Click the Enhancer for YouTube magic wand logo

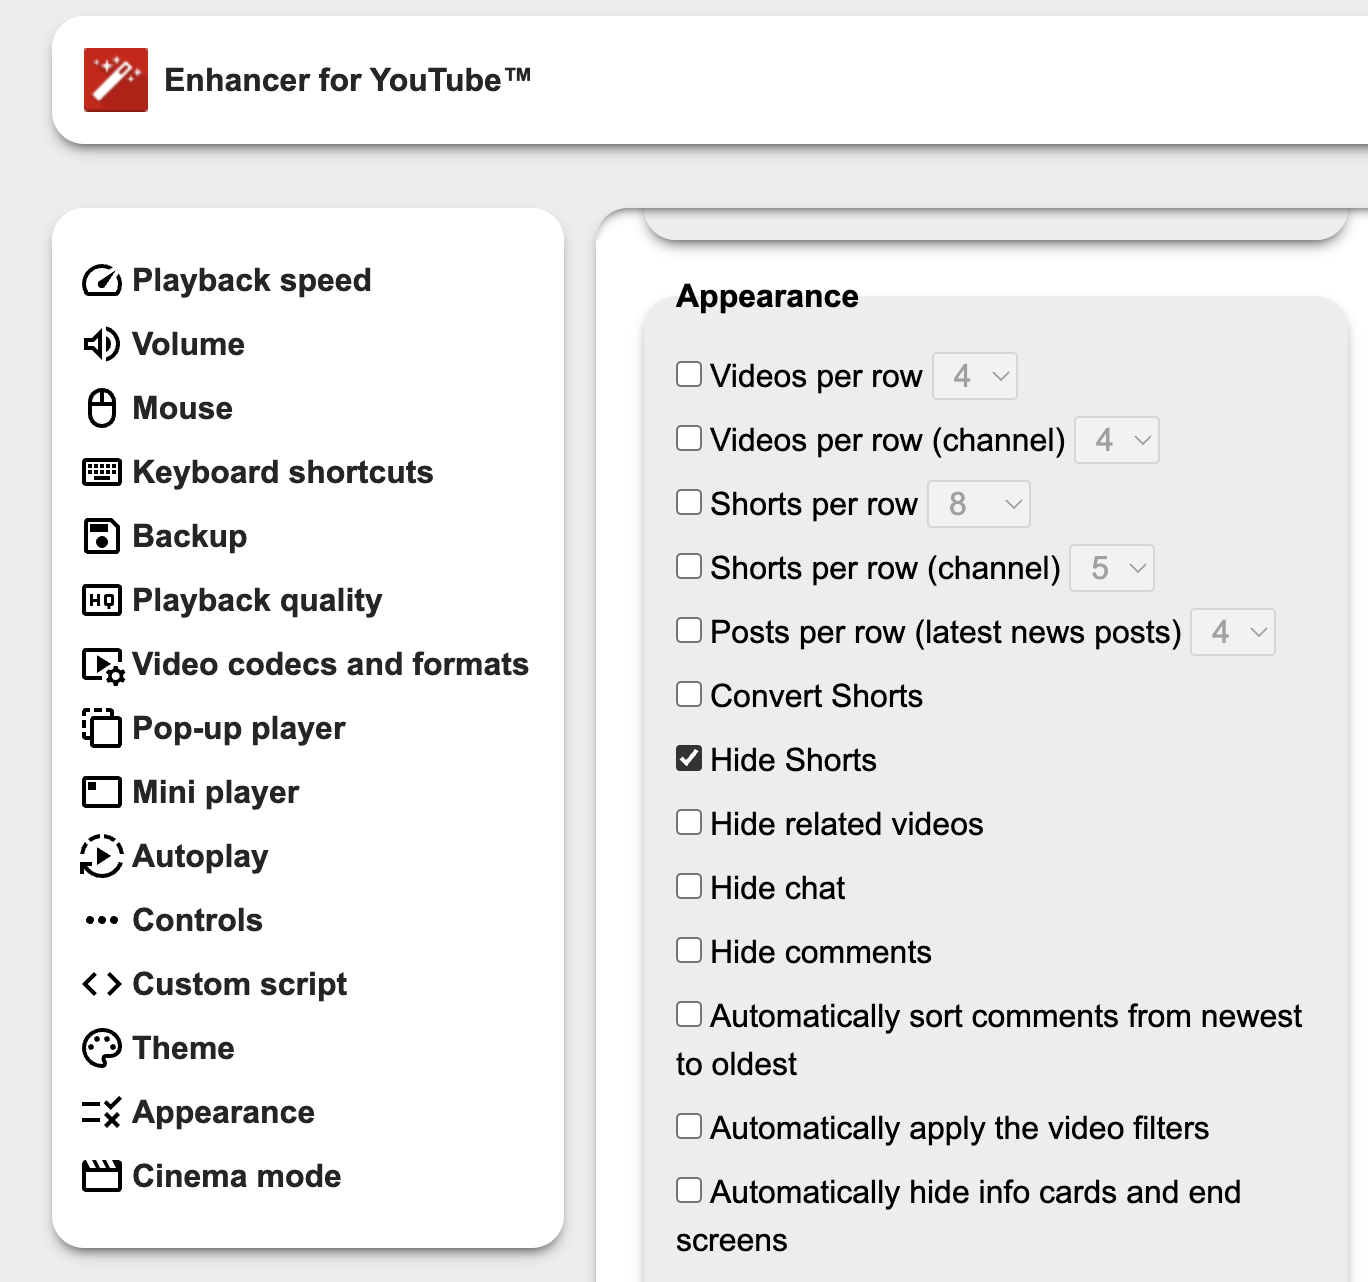(x=116, y=80)
